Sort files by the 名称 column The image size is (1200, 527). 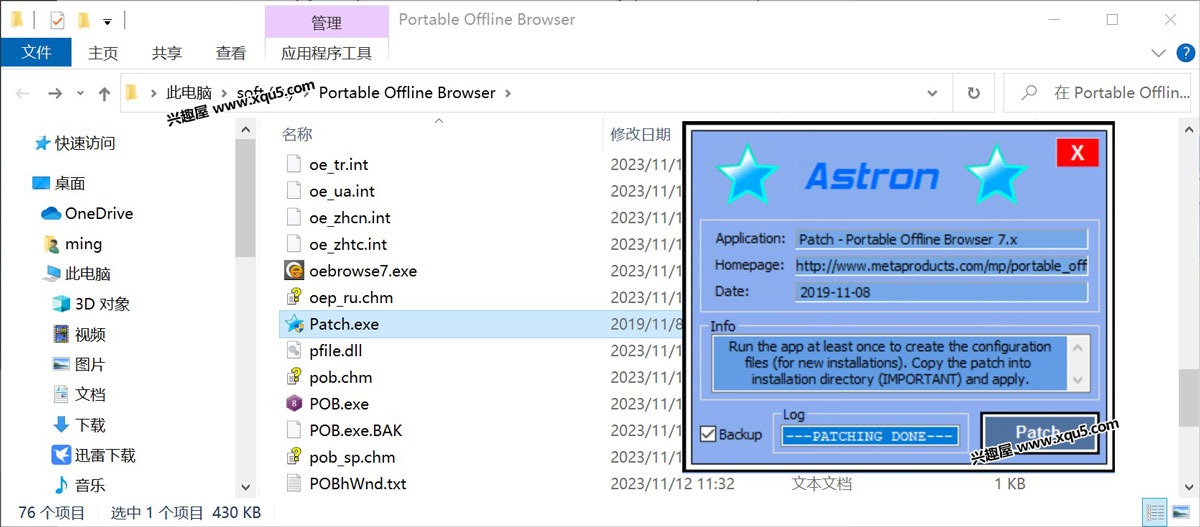pos(297,134)
